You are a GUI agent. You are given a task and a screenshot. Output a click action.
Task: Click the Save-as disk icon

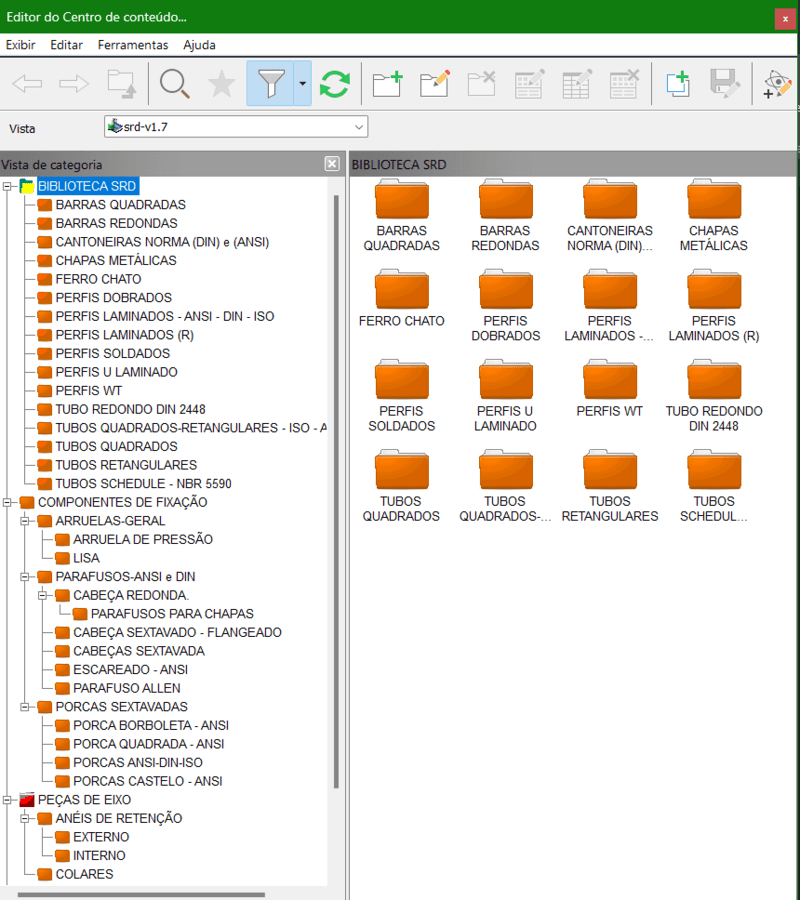[x=724, y=84]
